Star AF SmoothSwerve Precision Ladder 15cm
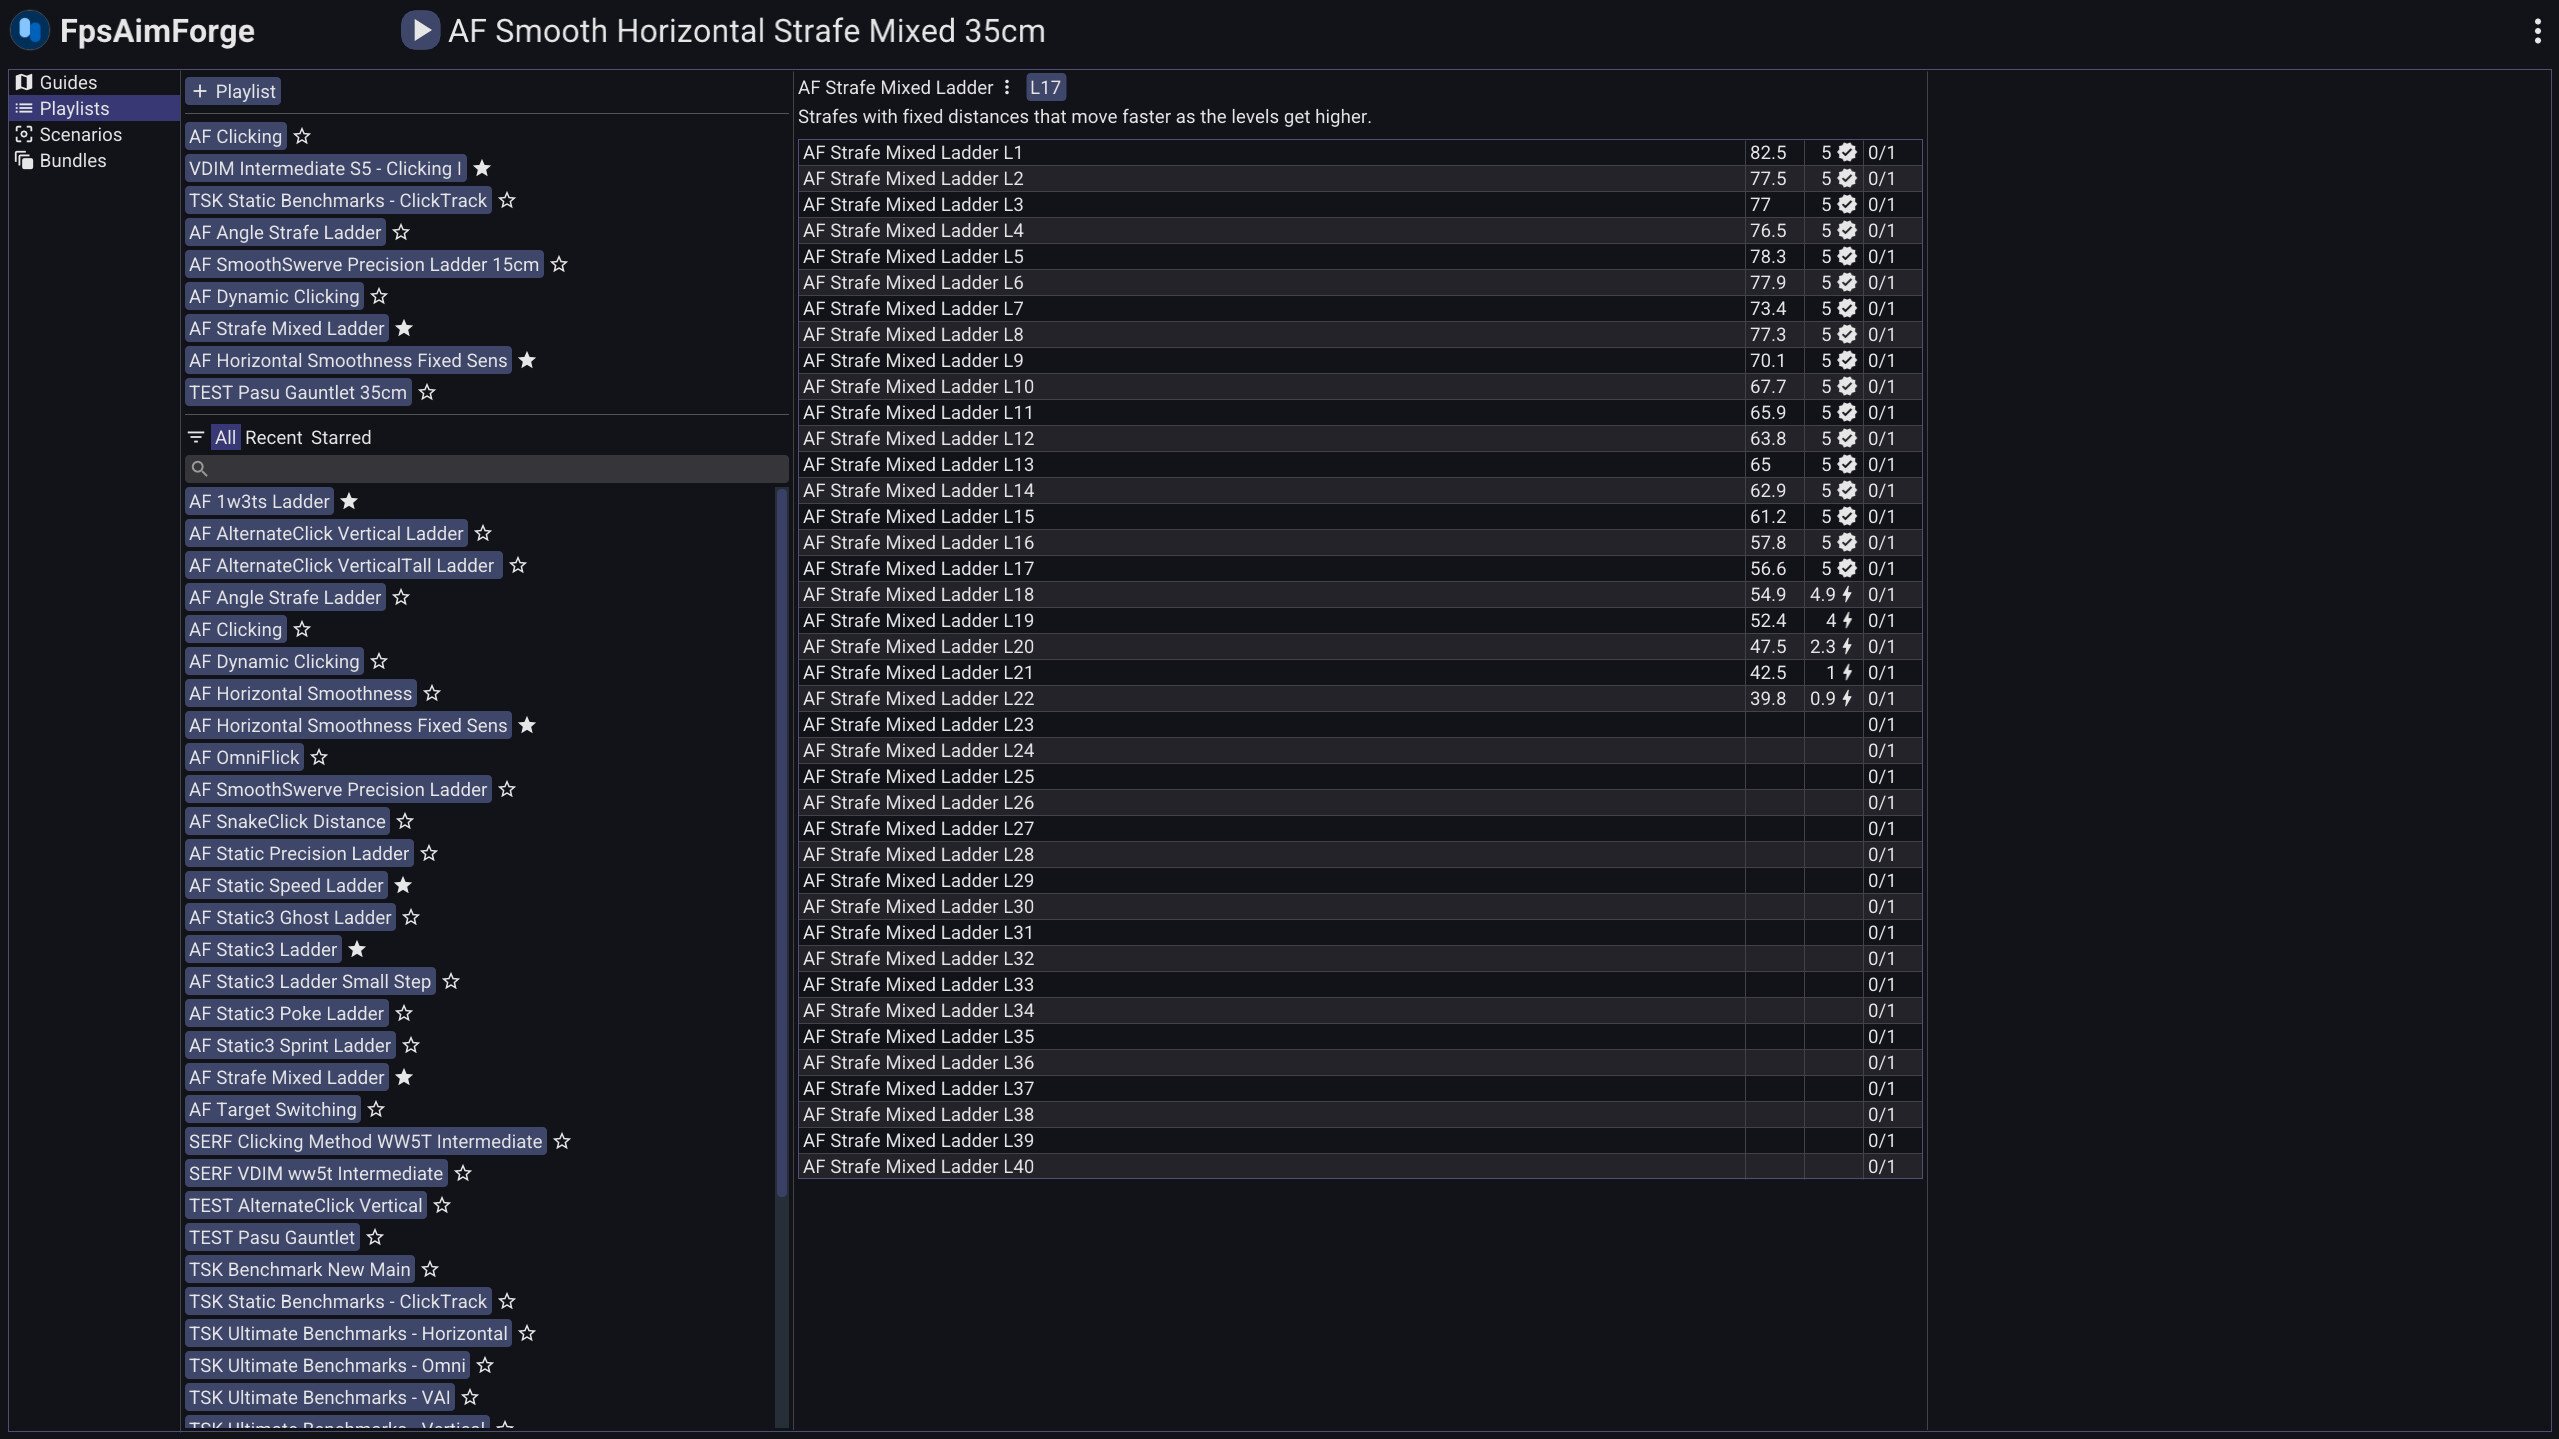This screenshot has height=1439, width=2559. [x=559, y=264]
